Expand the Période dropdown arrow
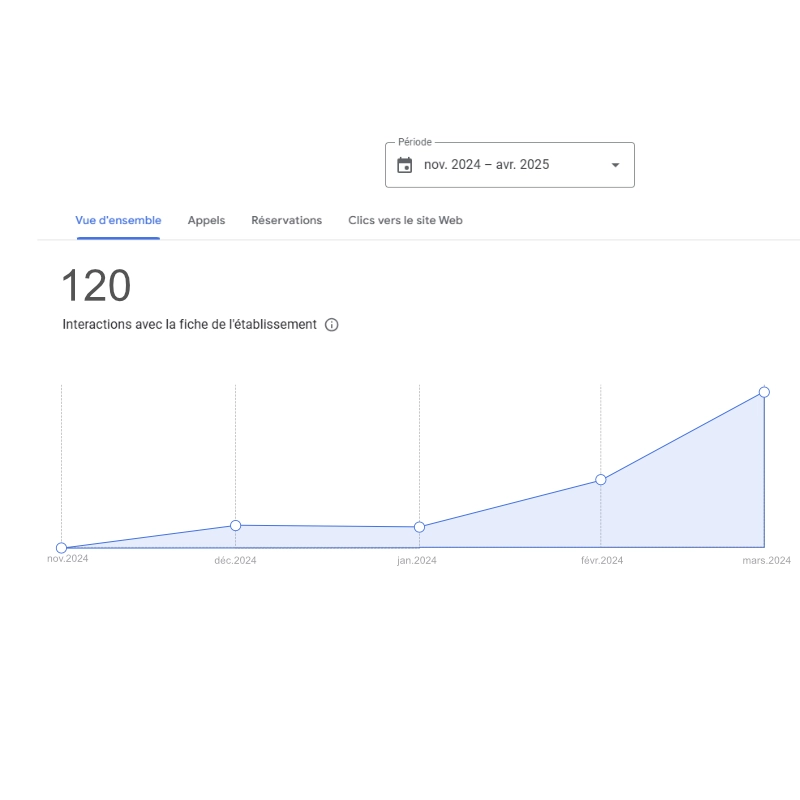This screenshot has height=800, width=800. pos(615,165)
